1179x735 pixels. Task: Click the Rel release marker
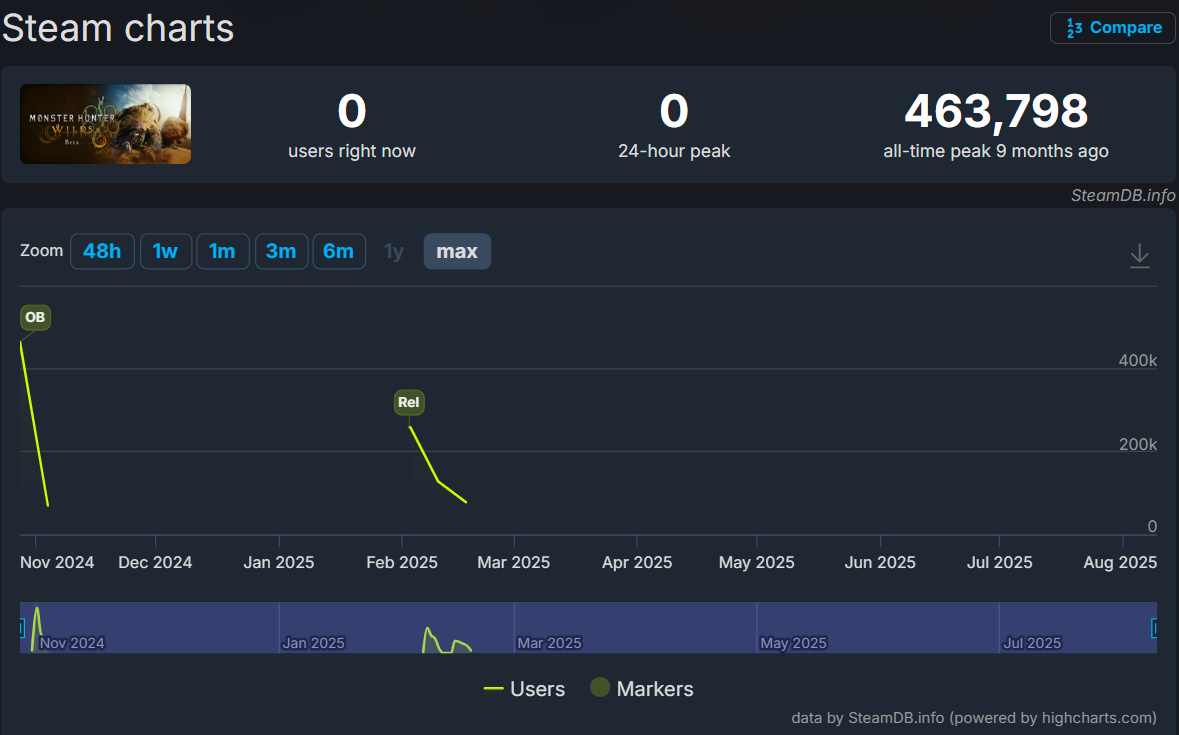tap(409, 402)
